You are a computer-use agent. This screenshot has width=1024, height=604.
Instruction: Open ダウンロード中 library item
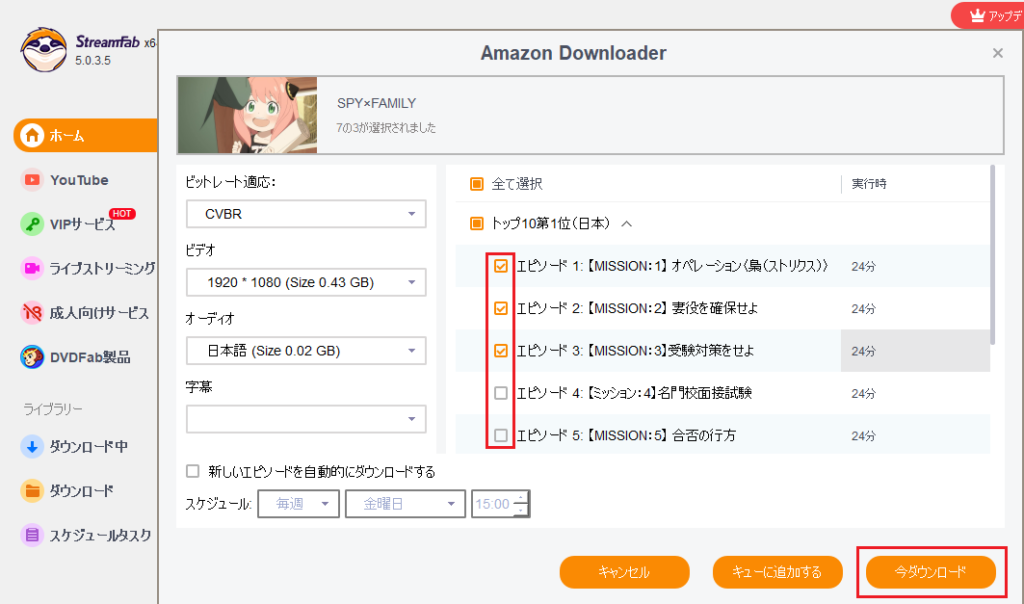click(89, 447)
